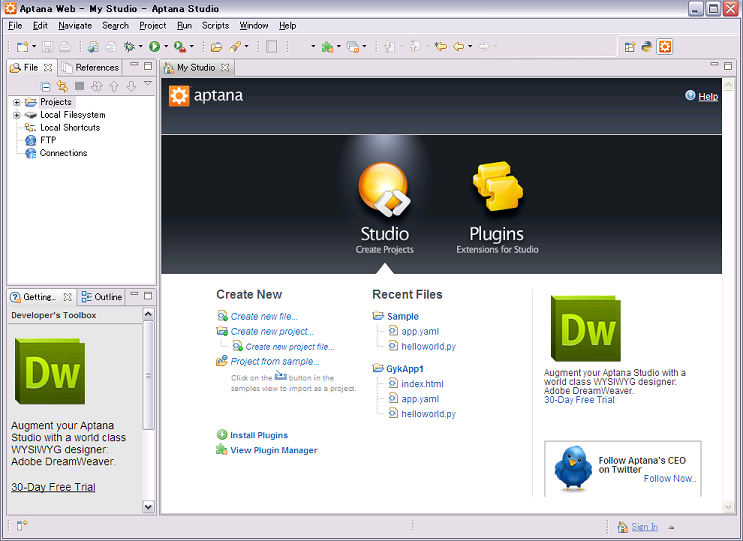Open the View Plugin Manager link
The image size is (743, 541).
(274, 450)
